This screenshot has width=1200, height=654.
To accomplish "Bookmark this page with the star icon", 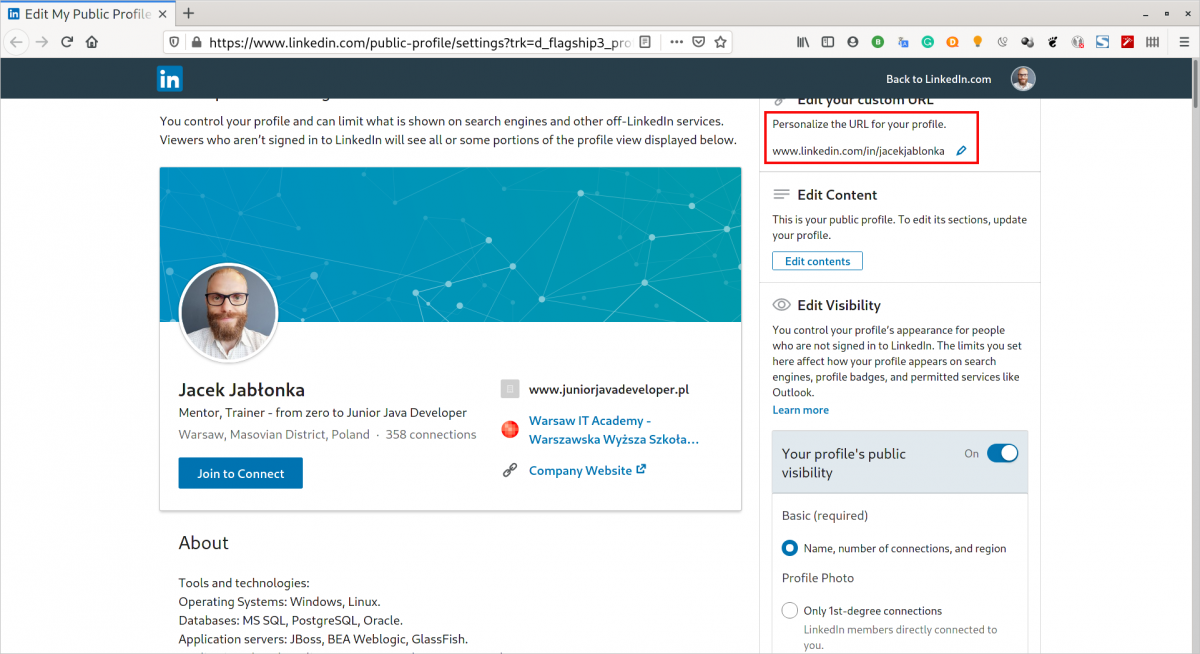I will tap(721, 42).
